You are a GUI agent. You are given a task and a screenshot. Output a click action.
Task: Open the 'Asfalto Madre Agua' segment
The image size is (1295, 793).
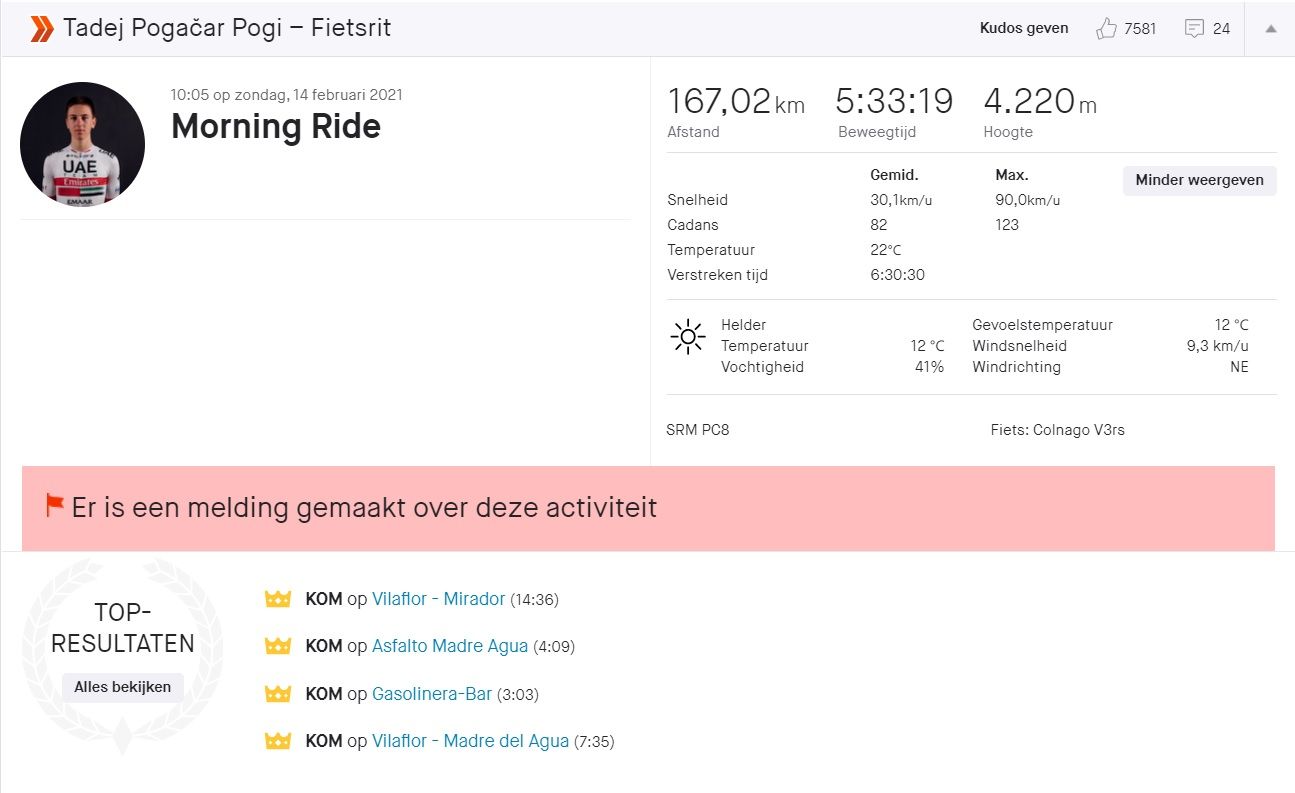coord(449,646)
